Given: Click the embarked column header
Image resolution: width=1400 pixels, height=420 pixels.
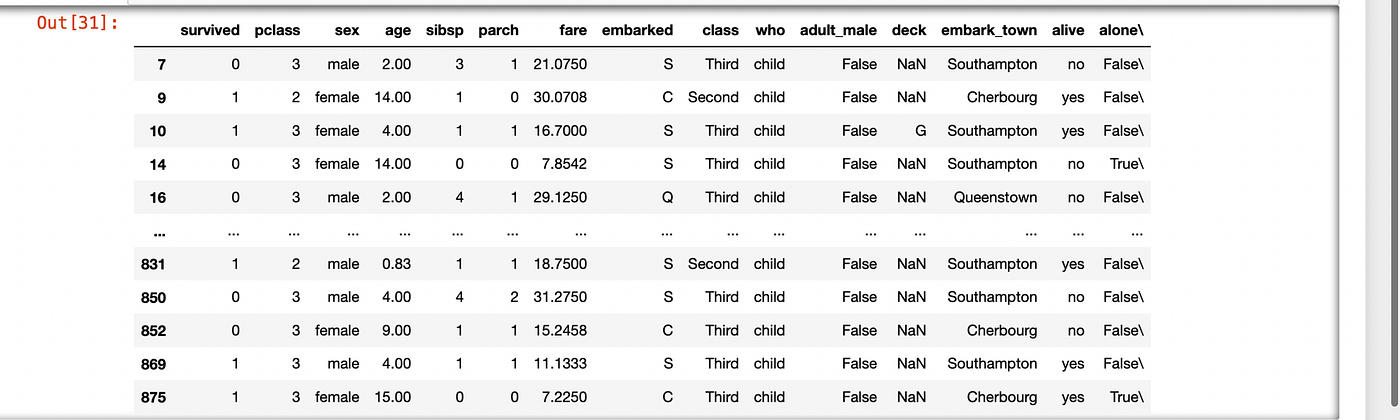Looking at the screenshot, I should (x=637, y=30).
